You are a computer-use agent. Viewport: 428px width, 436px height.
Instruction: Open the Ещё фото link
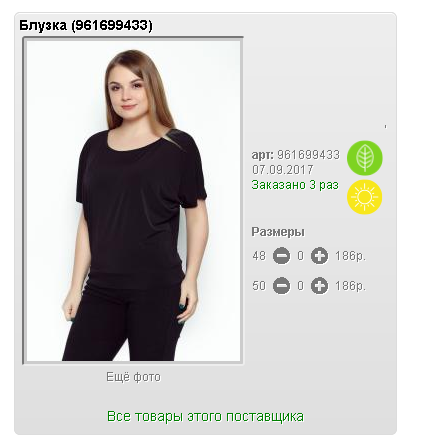[133, 377]
